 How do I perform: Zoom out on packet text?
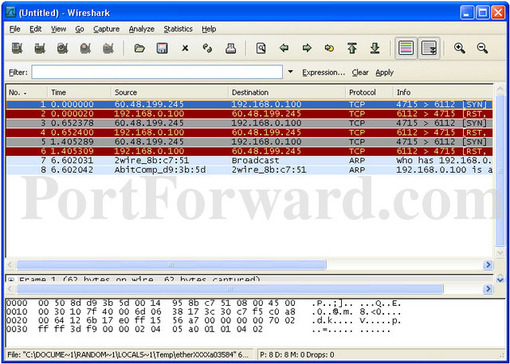[482, 48]
